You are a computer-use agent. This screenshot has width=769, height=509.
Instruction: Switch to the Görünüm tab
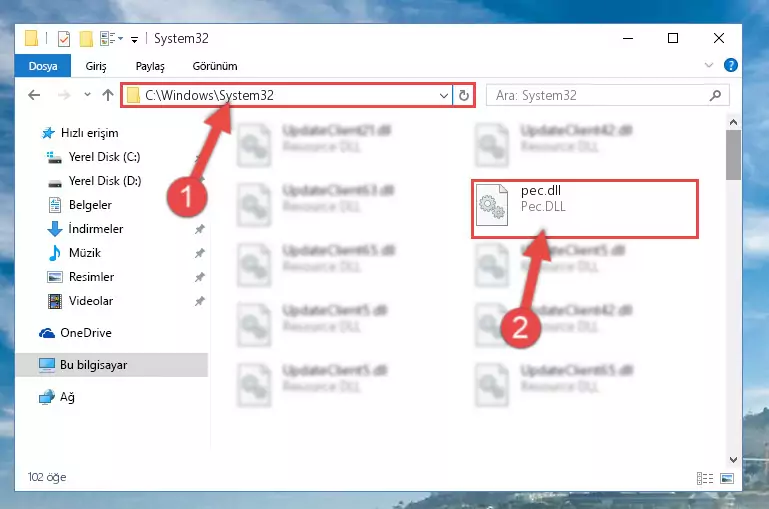(x=215, y=66)
